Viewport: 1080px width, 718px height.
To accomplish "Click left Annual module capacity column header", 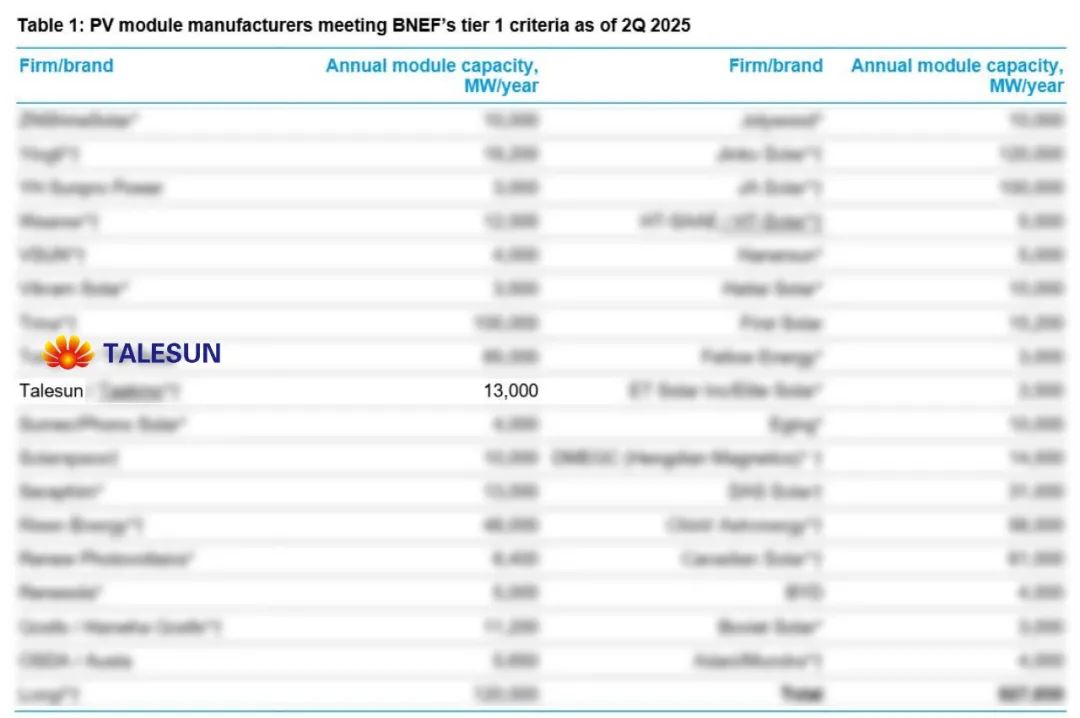I will 432,76.
